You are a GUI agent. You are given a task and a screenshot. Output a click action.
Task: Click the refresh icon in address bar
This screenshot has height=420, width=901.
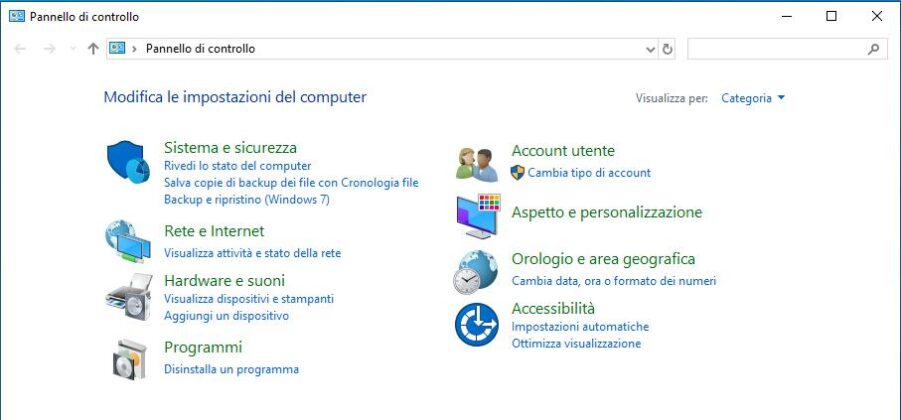coord(667,49)
